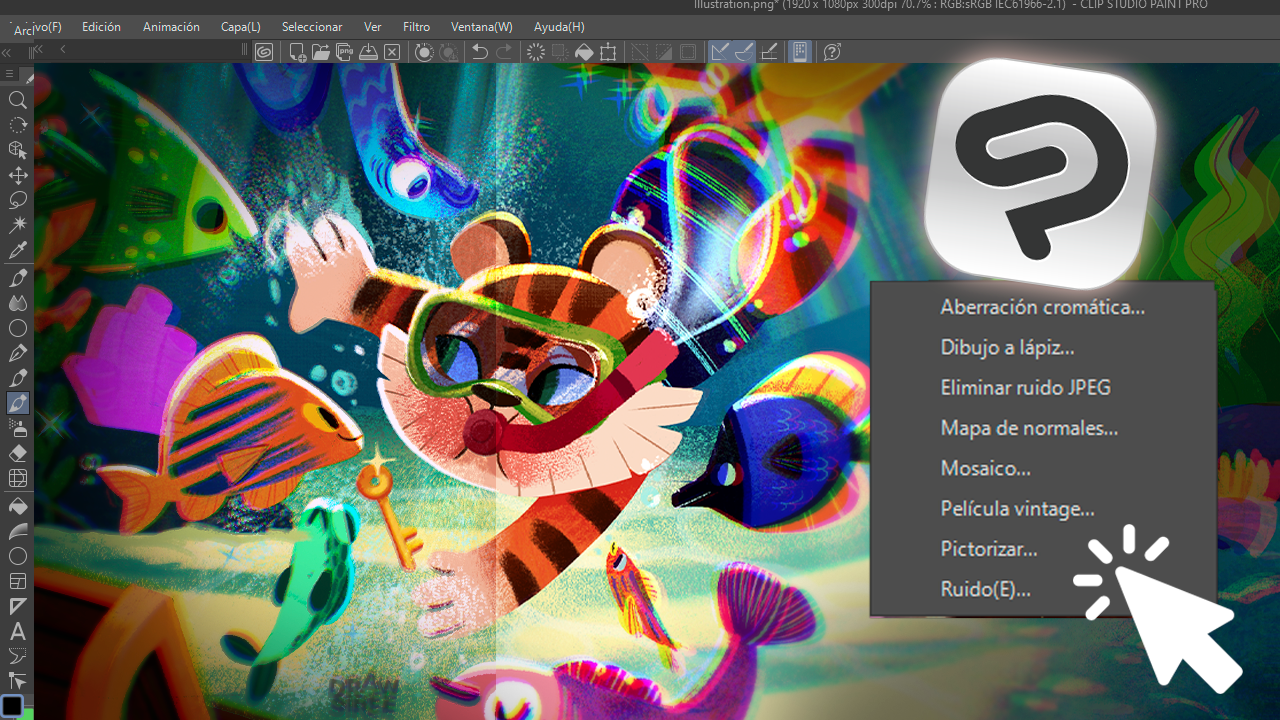Collapse the left tool palette

point(8,52)
